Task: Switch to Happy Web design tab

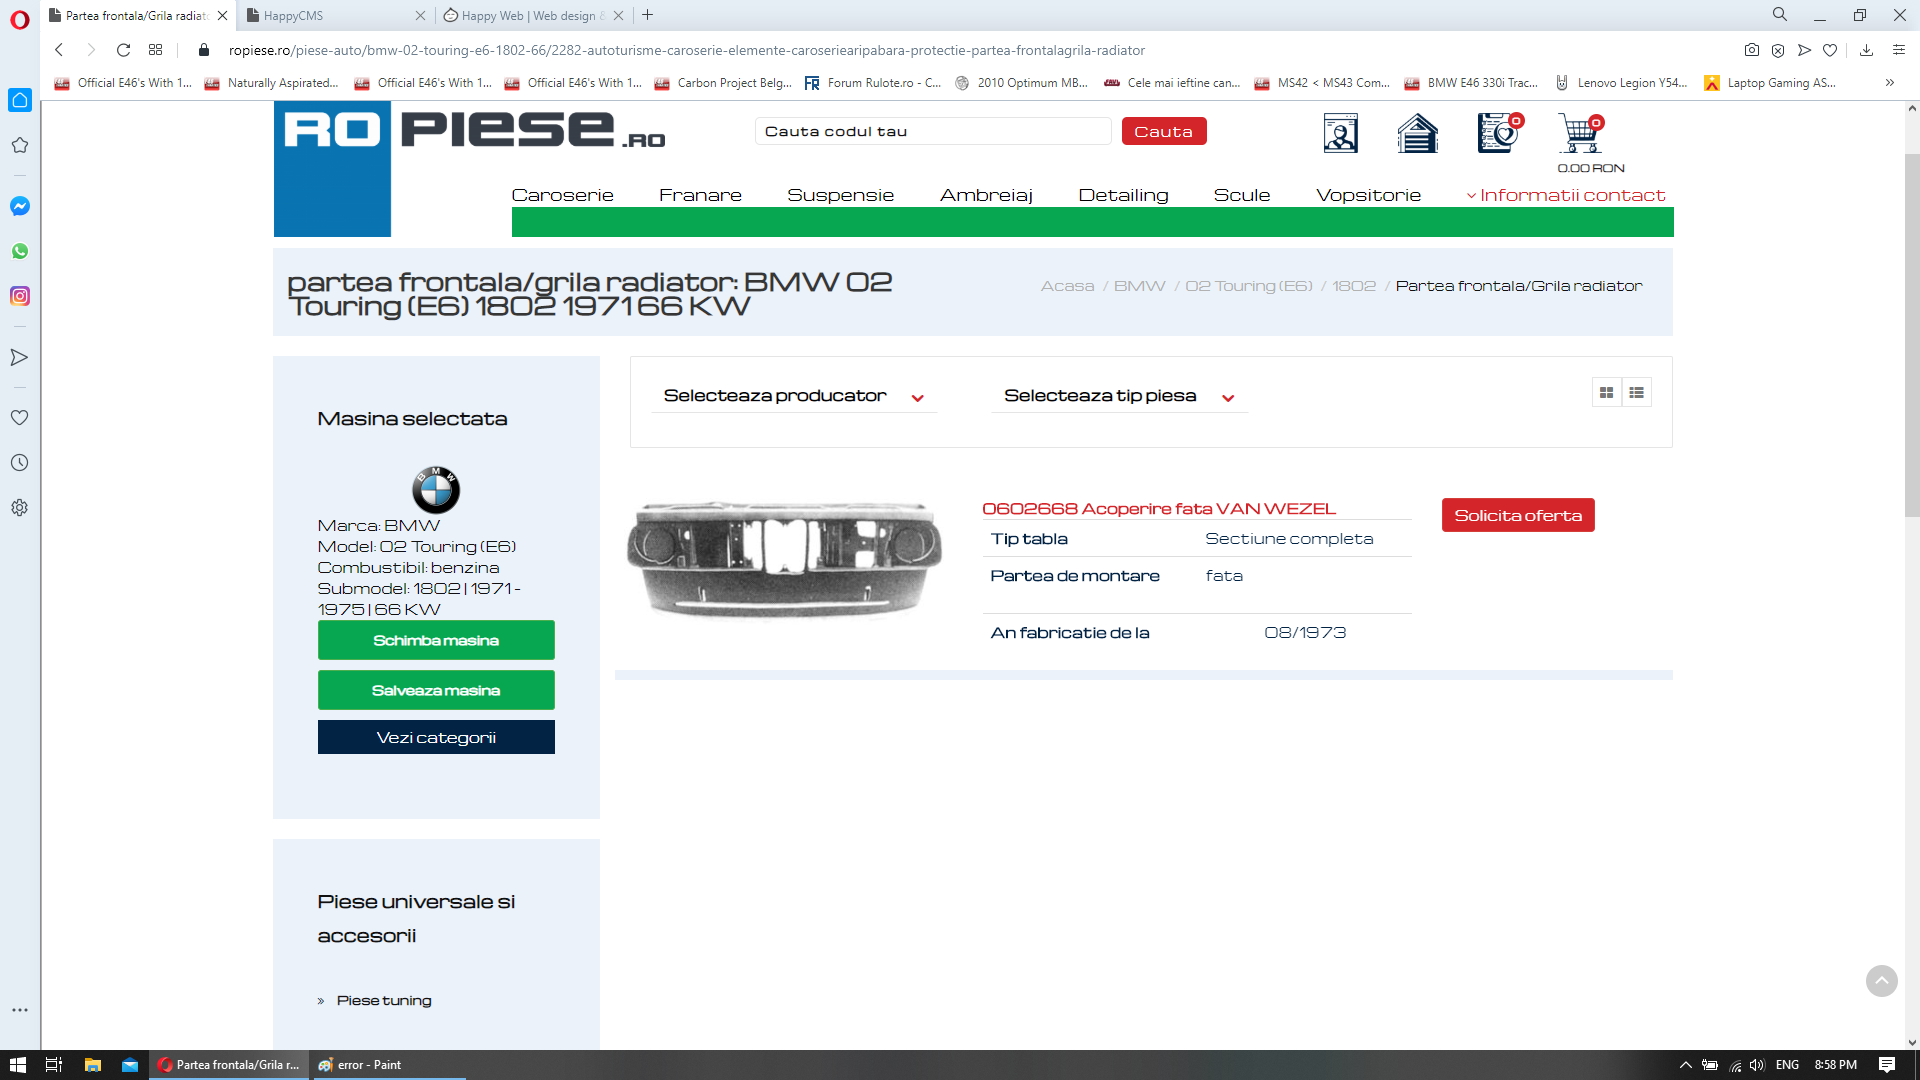Action: (x=533, y=15)
